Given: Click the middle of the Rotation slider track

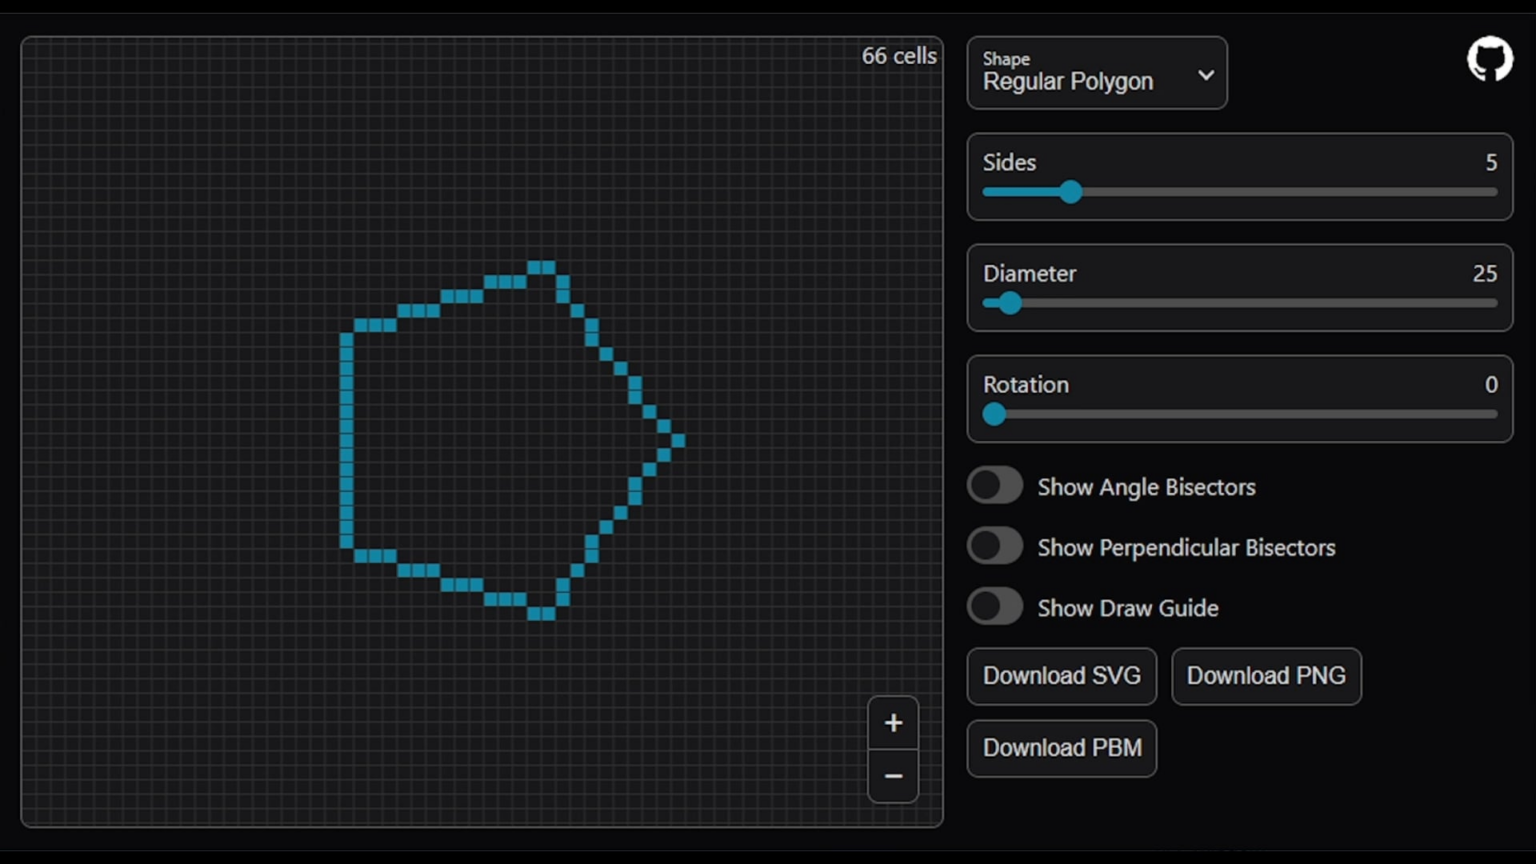Looking at the screenshot, I should pos(1240,414).
